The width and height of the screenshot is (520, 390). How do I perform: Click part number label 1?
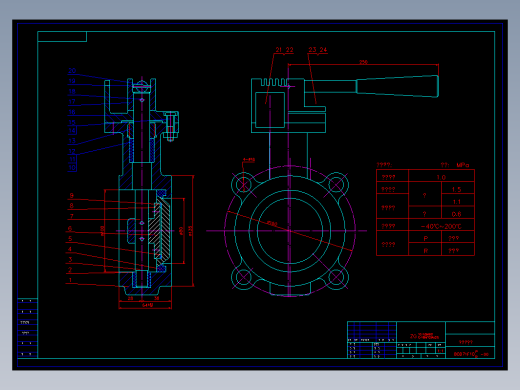pos(70,280)
